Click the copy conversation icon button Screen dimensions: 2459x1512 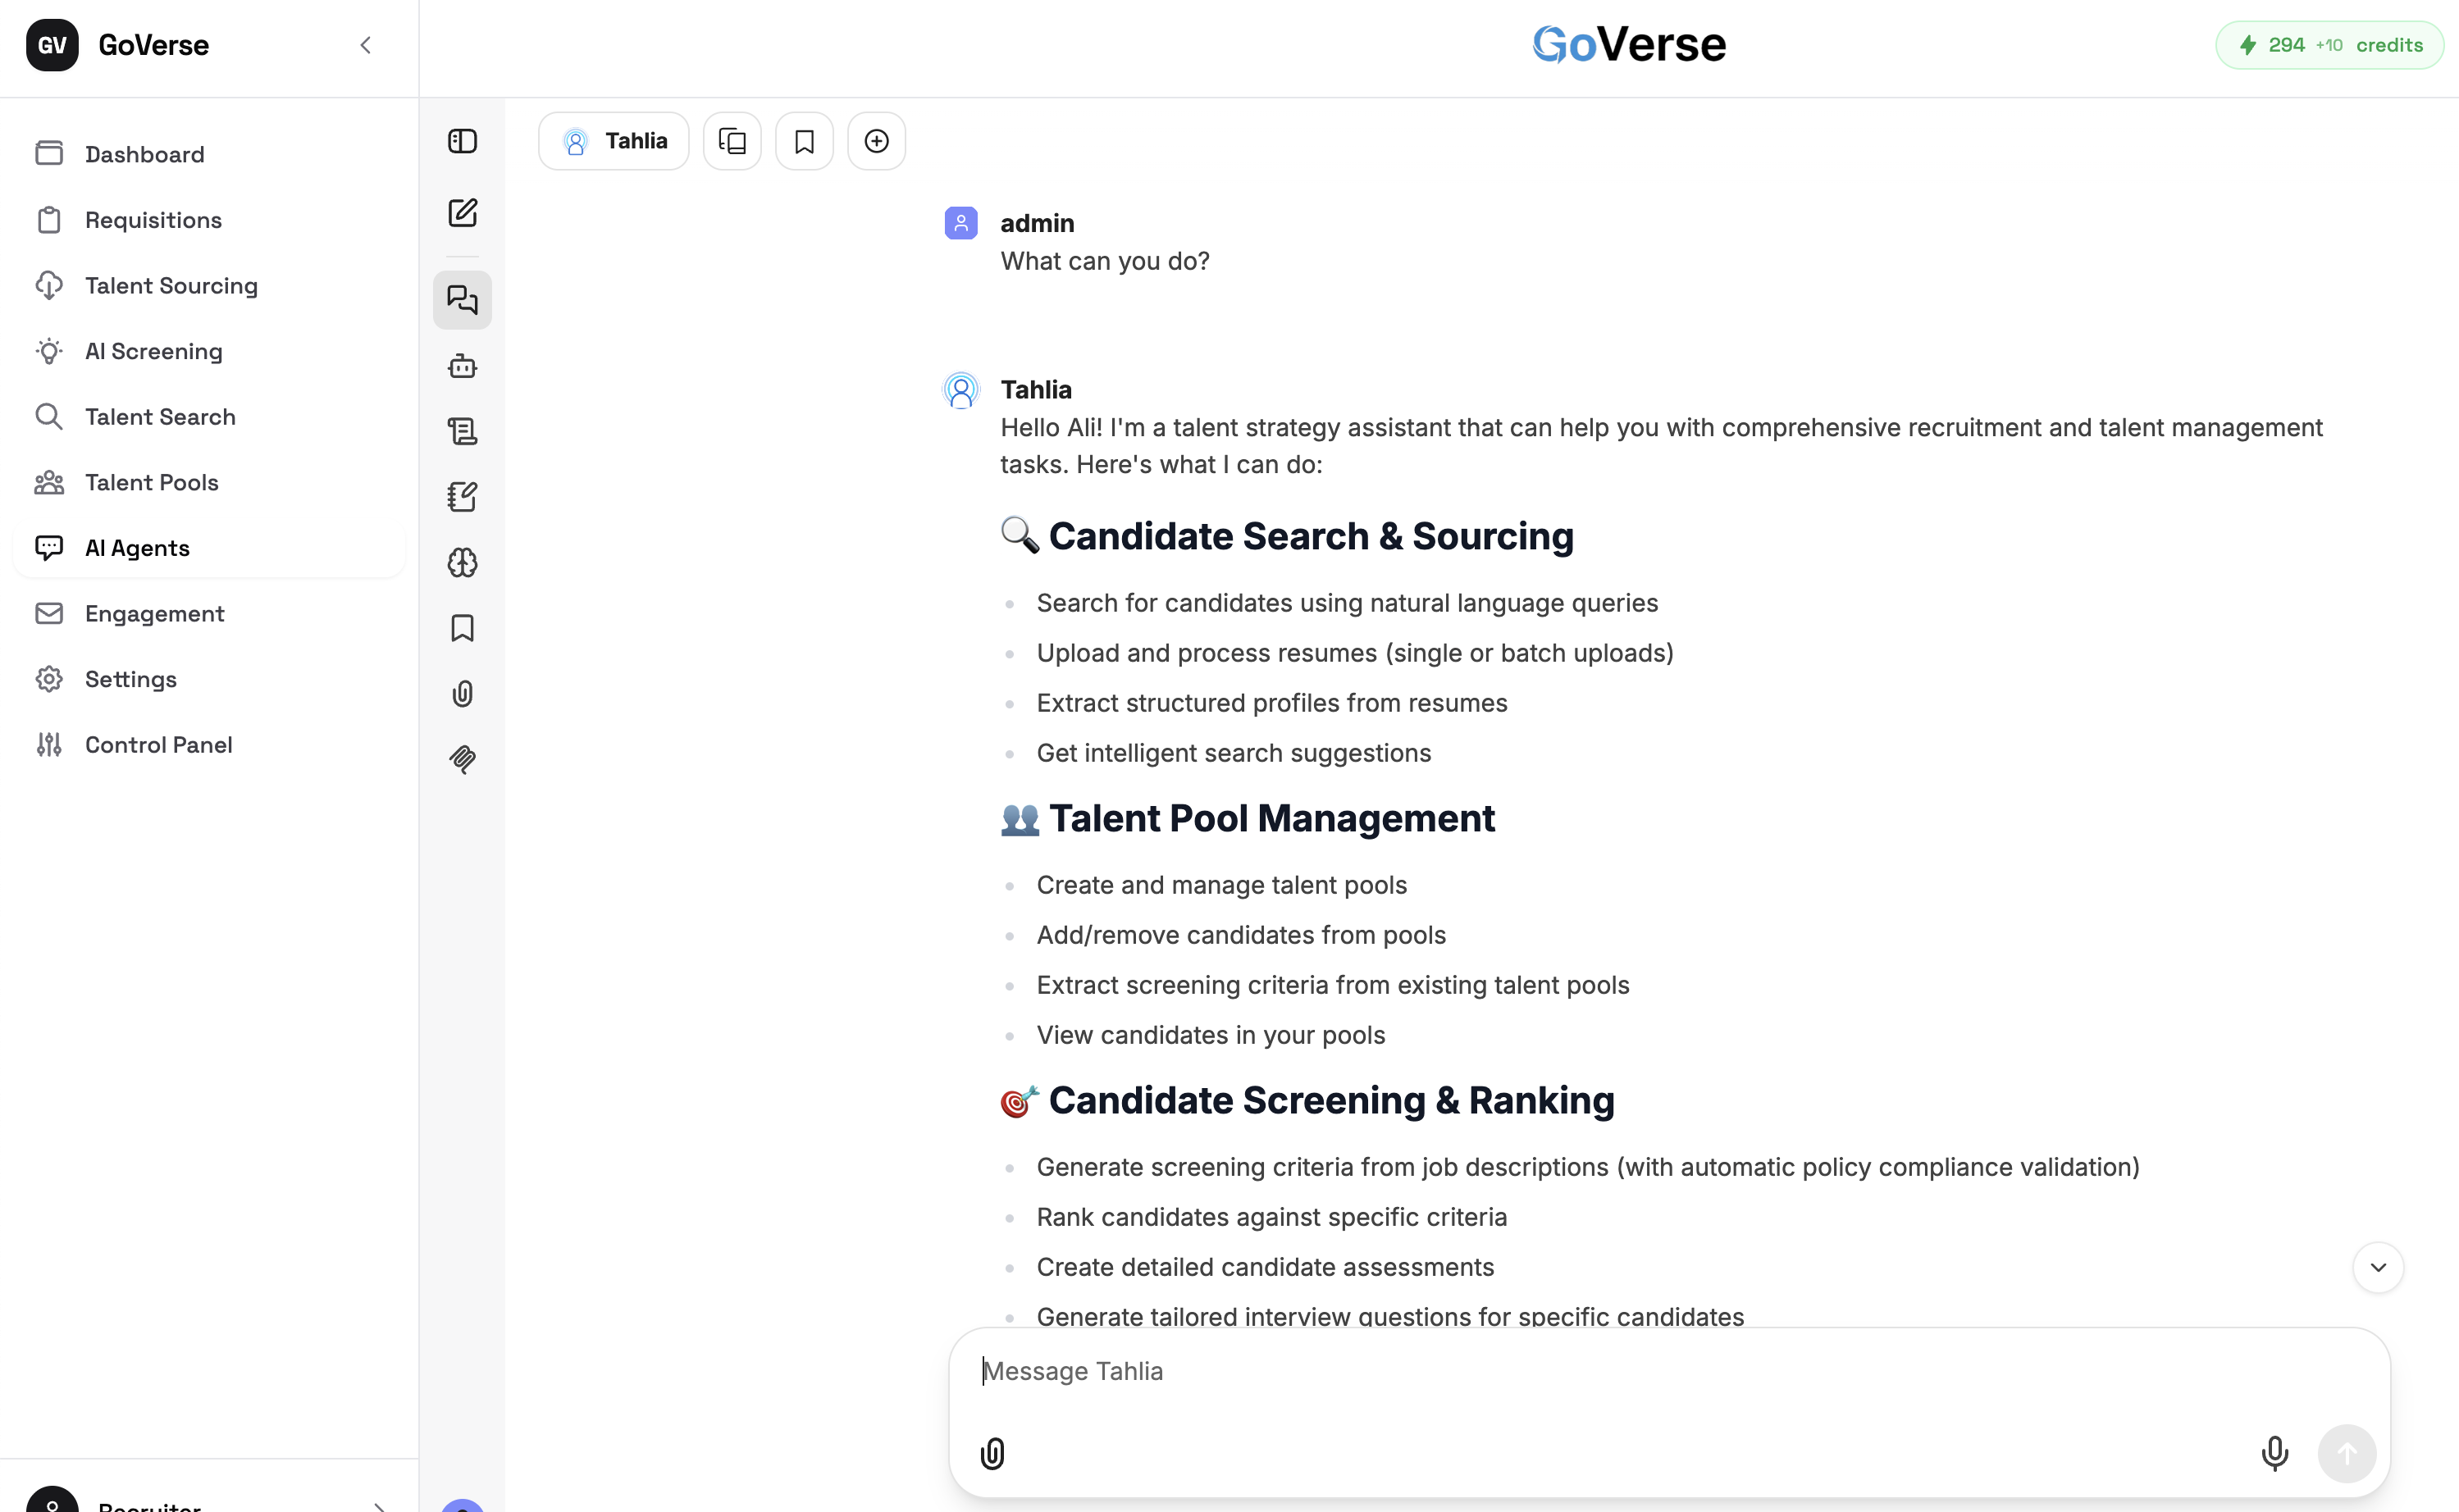[732, 141]
